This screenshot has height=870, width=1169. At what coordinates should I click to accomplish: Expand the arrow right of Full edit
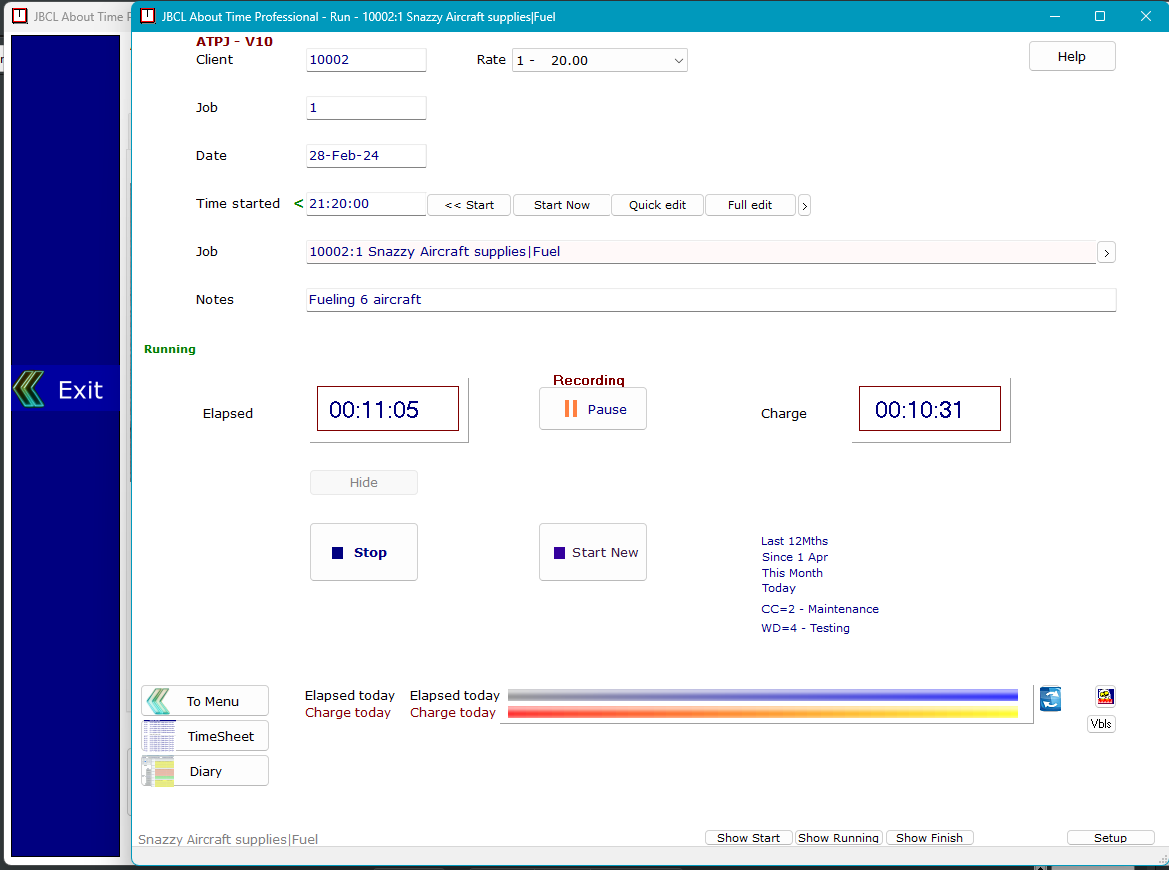point(804,205)
